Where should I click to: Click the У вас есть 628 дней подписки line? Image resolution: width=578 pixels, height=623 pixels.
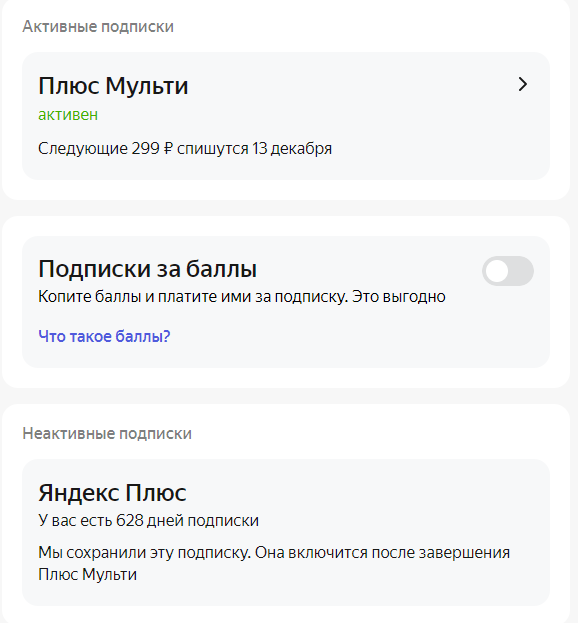pyautogui.click(x=148, y=520)
